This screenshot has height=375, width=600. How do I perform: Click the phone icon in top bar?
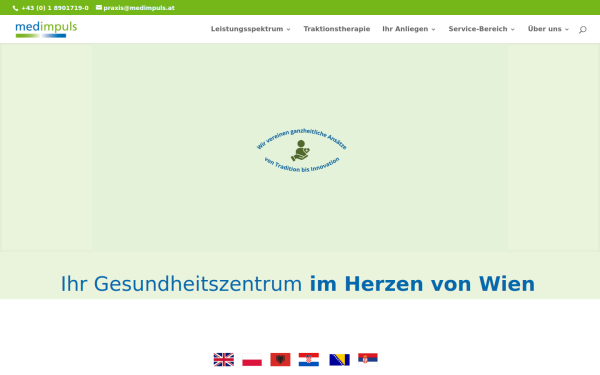click(15, 8)
